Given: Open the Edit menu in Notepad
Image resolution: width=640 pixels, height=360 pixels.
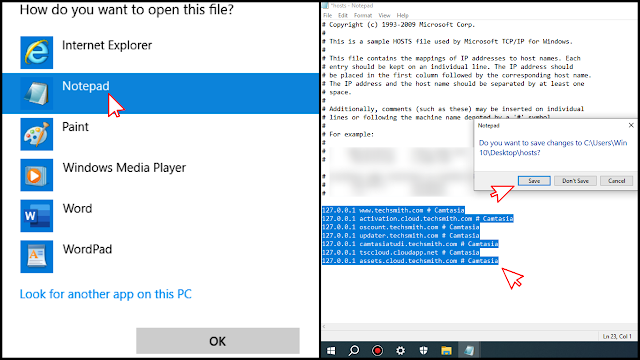Looking at the screenshot, I should tap(343, 16).
